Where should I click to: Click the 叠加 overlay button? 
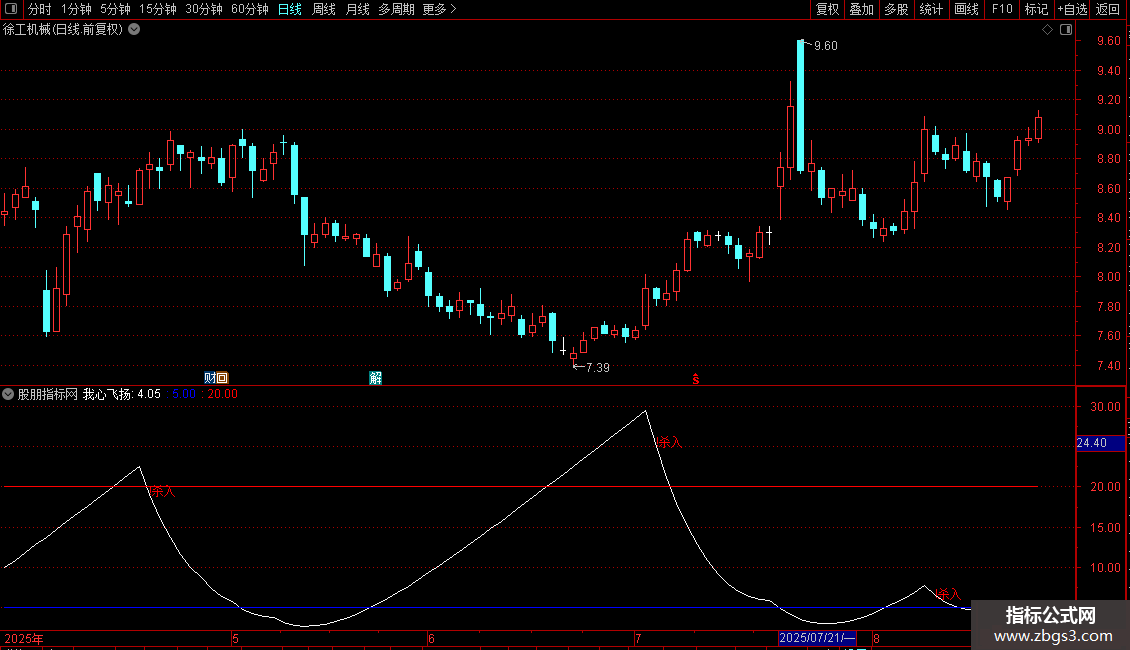tap(861, 9)
